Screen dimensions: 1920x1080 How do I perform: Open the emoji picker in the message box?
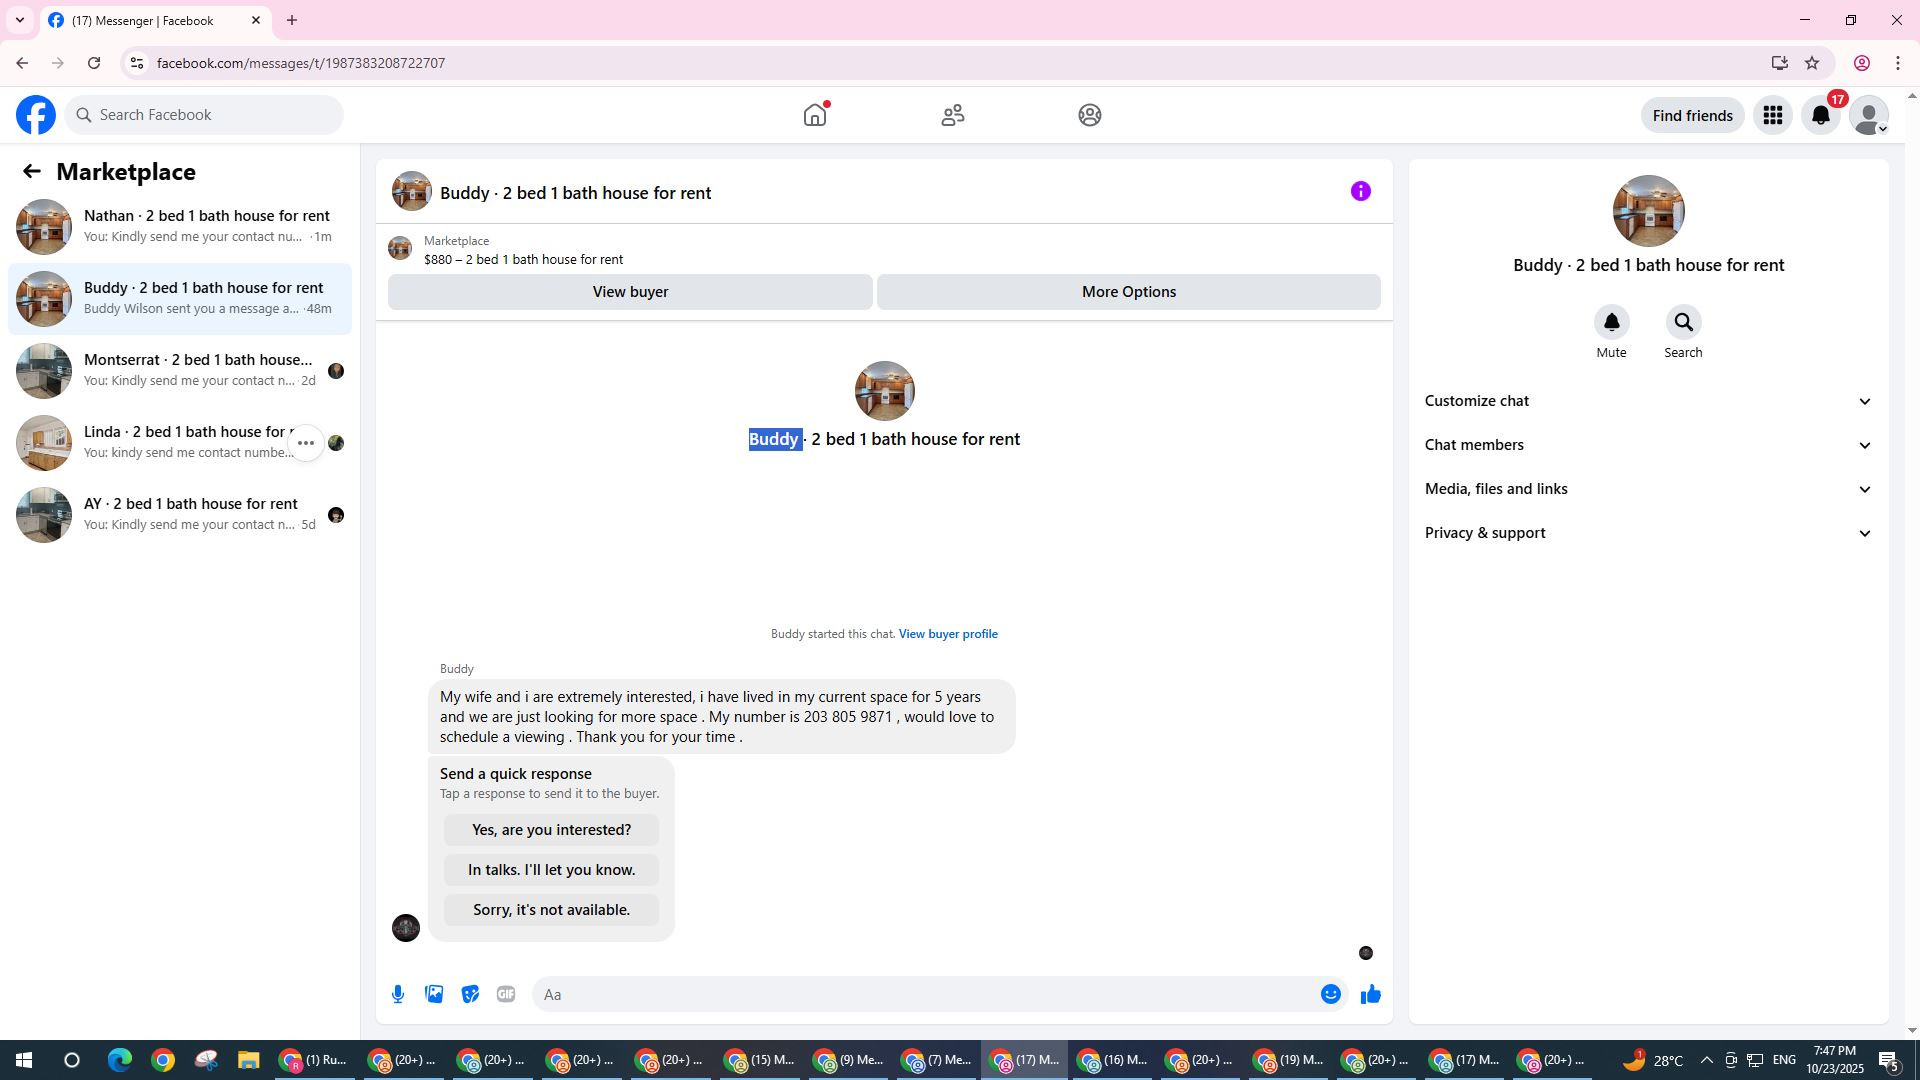(x=1330, y=994)
